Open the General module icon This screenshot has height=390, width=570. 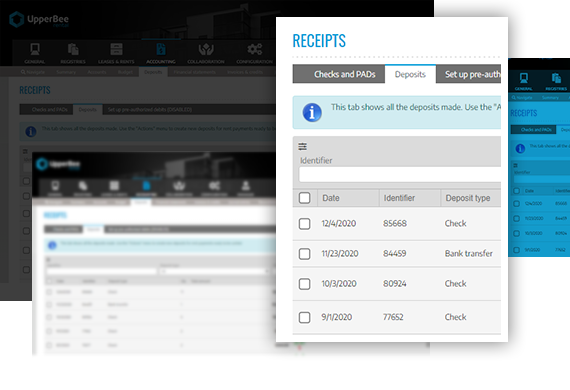point(35,53)
